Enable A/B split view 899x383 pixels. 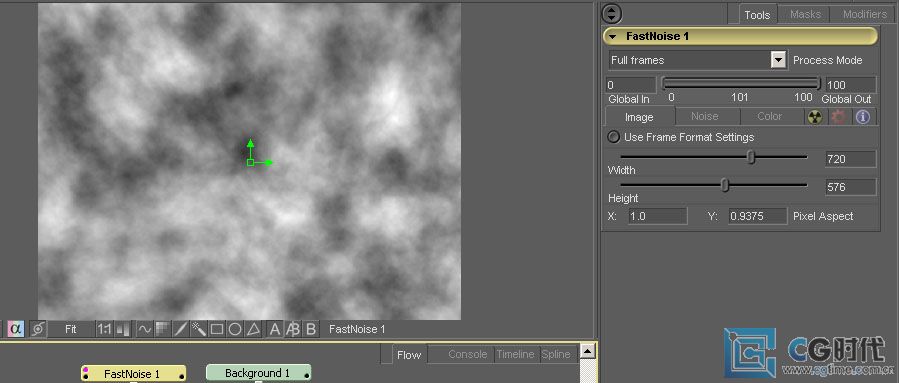292,329
